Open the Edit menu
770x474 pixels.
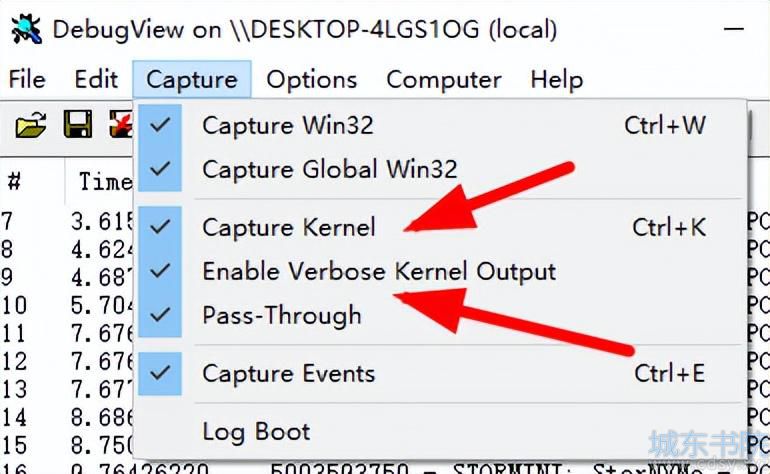(96, 80)
